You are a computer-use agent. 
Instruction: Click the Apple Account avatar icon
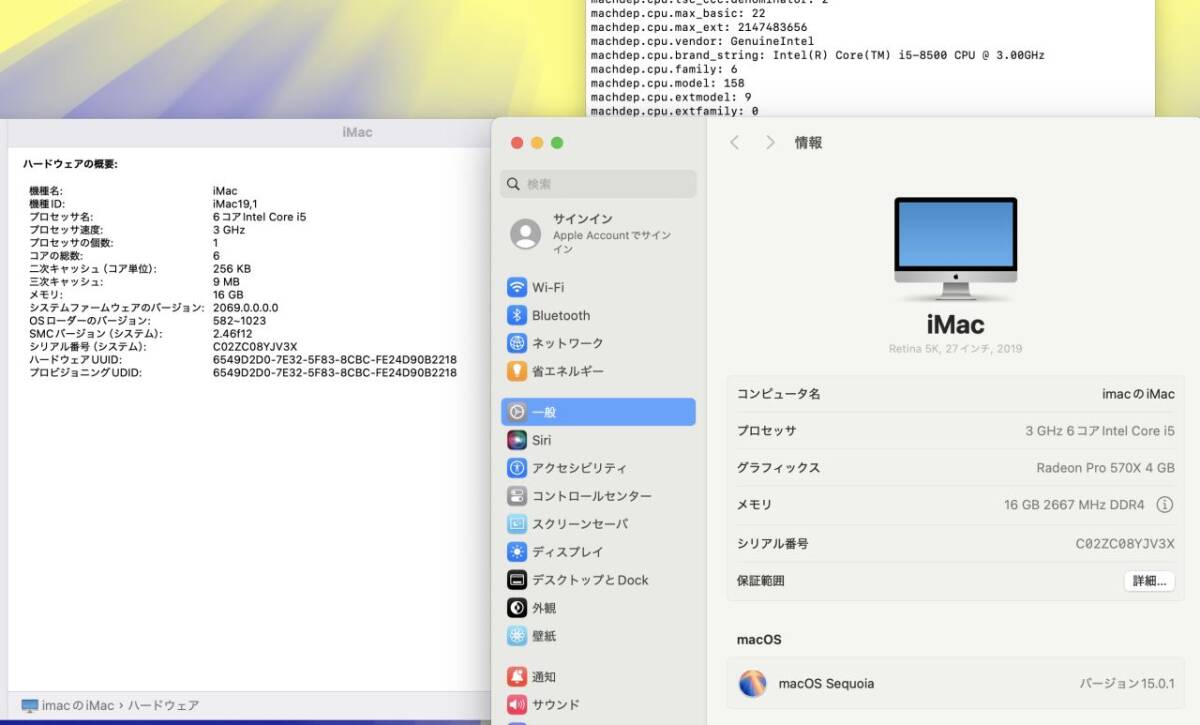coord(526,234)
